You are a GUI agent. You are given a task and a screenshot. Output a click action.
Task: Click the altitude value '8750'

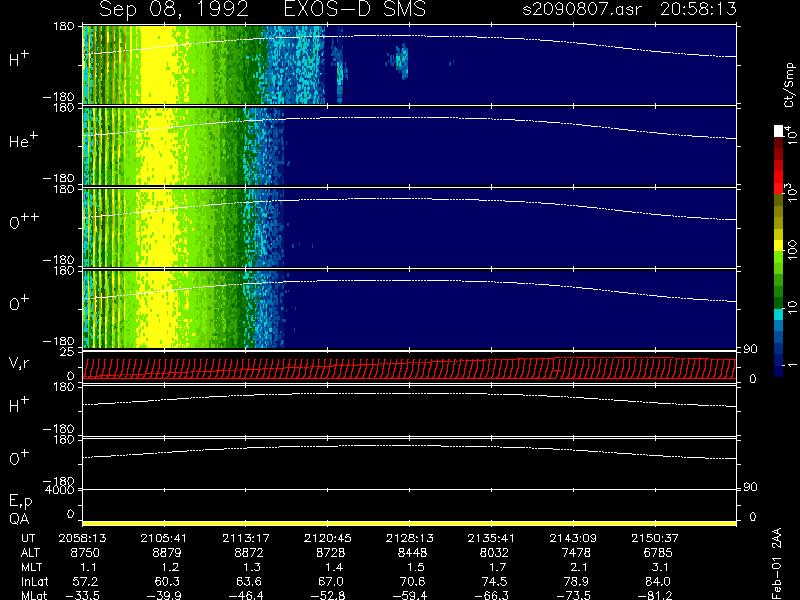(x=84, y=553)
